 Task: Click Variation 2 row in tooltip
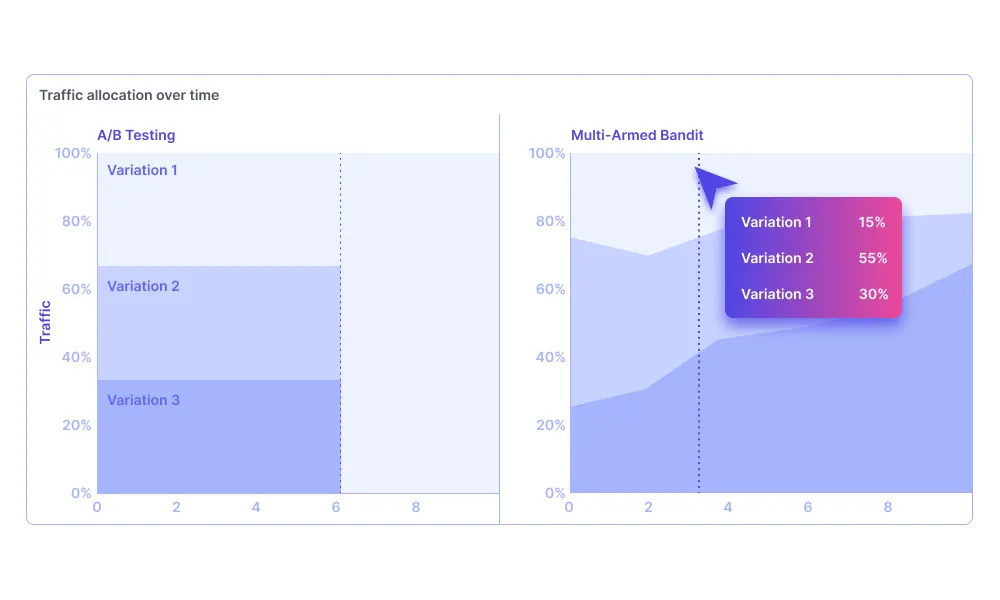pos(813,258)
